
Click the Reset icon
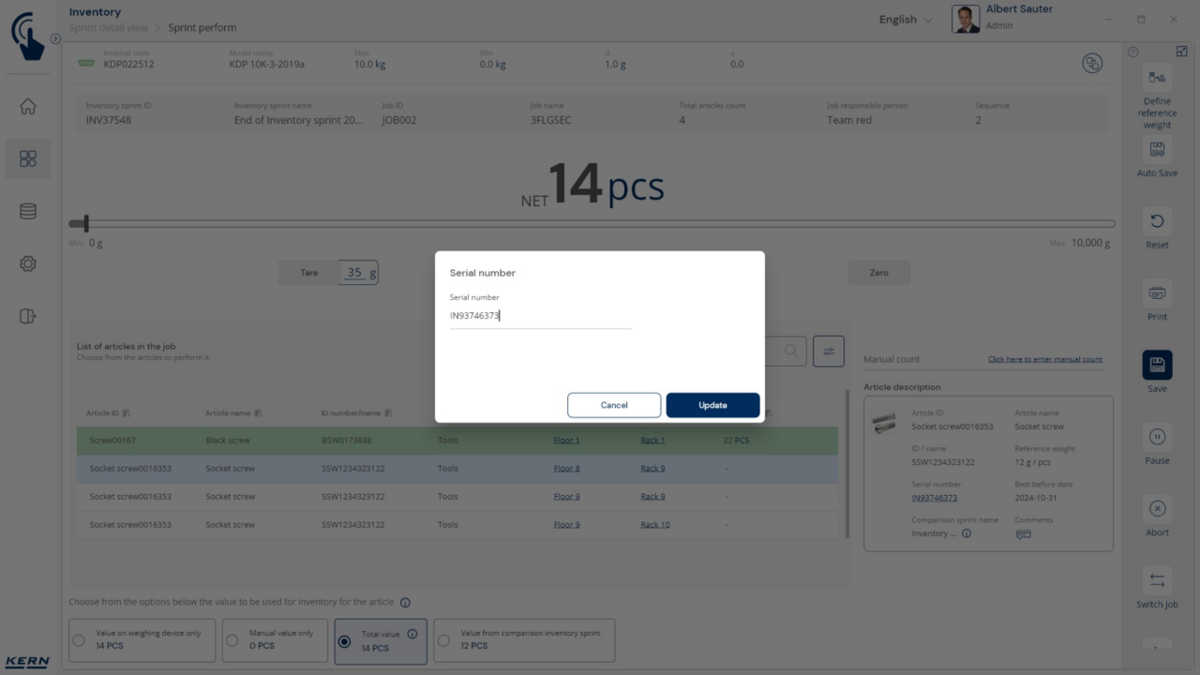click(1157, 221)
